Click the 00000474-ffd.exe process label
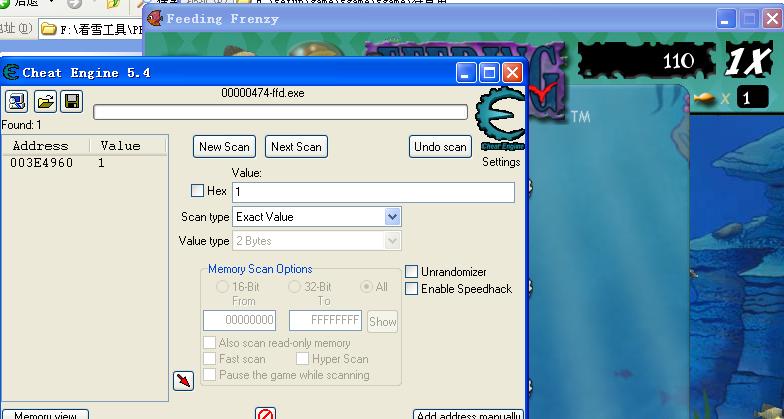Viewport: 784px width, 419px height. (x=263, y=93)
